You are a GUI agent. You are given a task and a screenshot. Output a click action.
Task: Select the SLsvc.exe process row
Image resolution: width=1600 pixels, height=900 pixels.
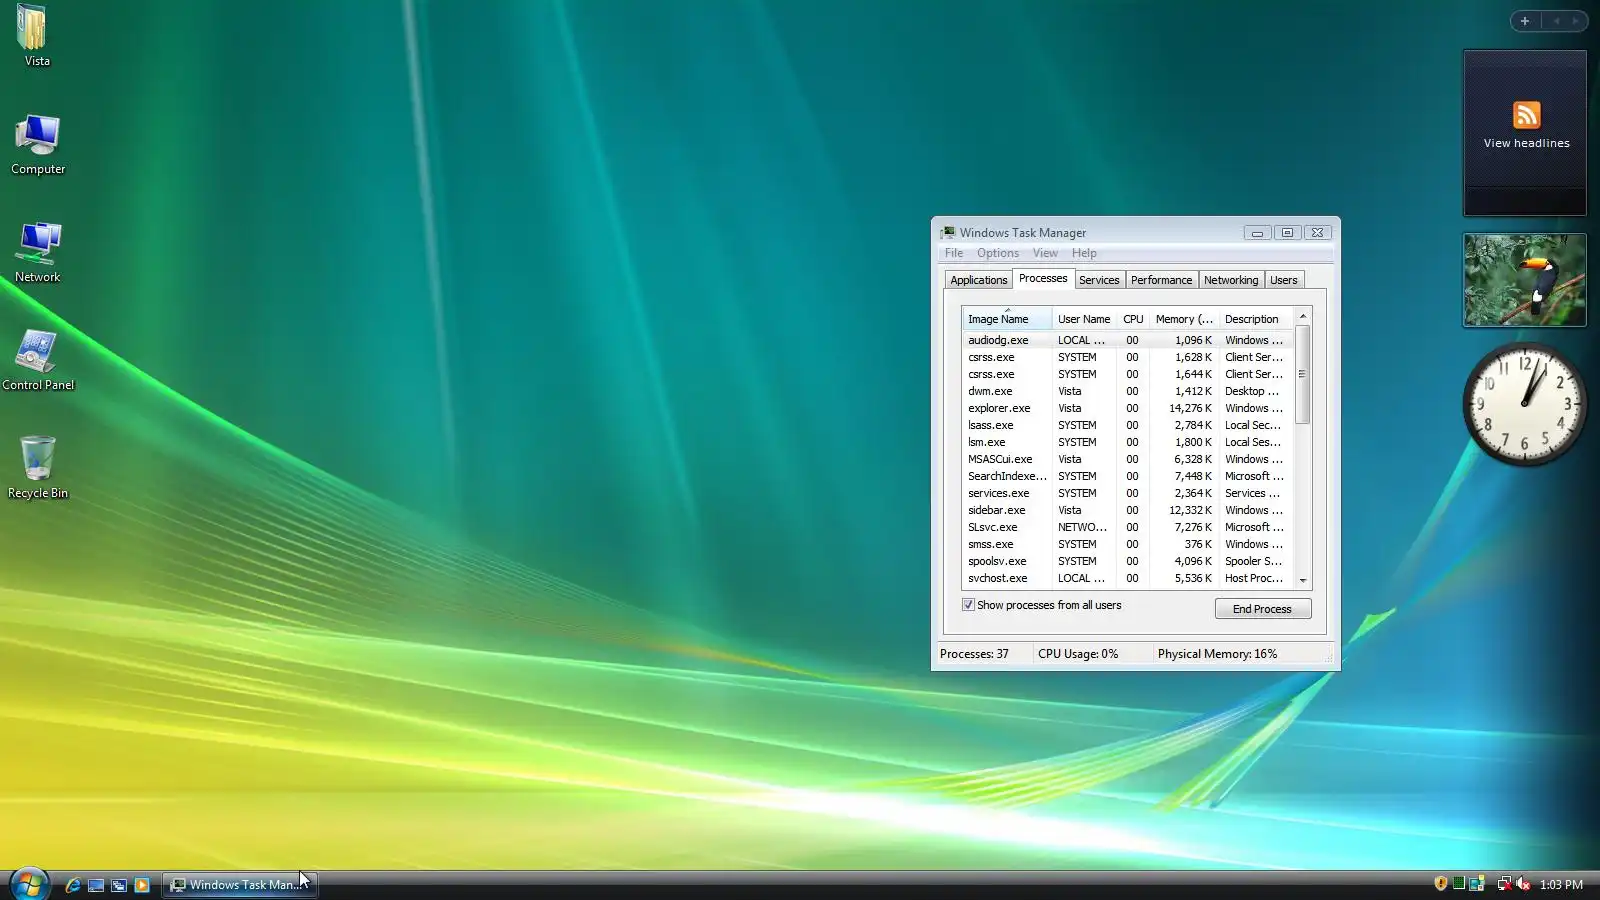click(x=1128, y=527)
